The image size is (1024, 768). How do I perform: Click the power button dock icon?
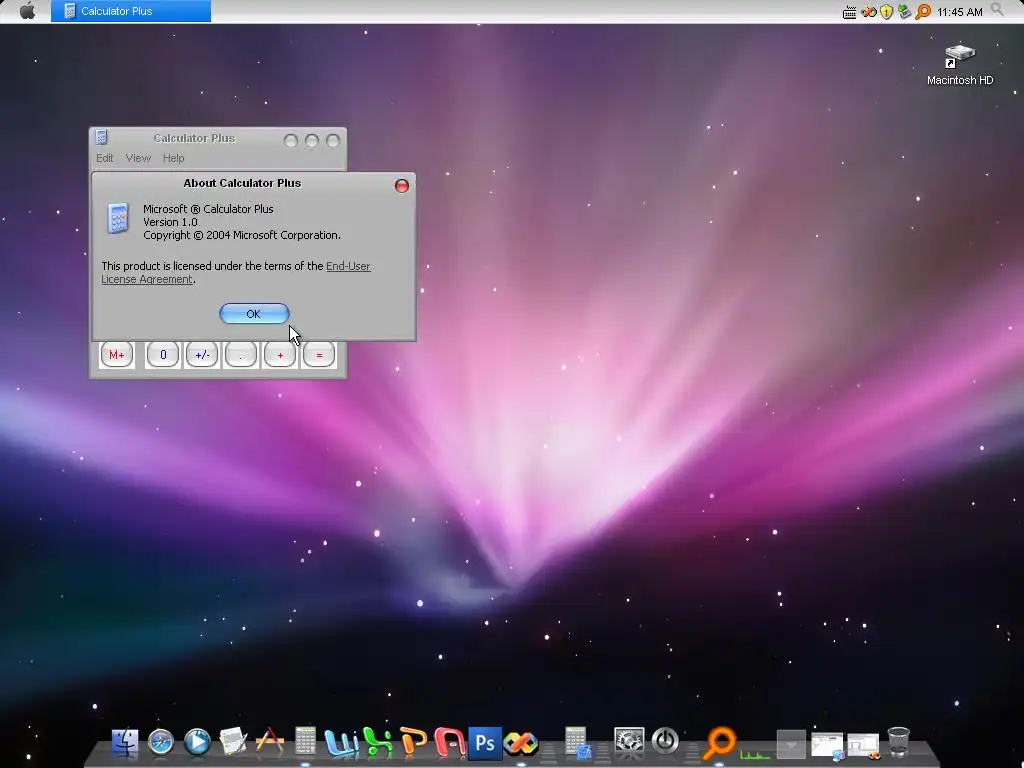665,742
